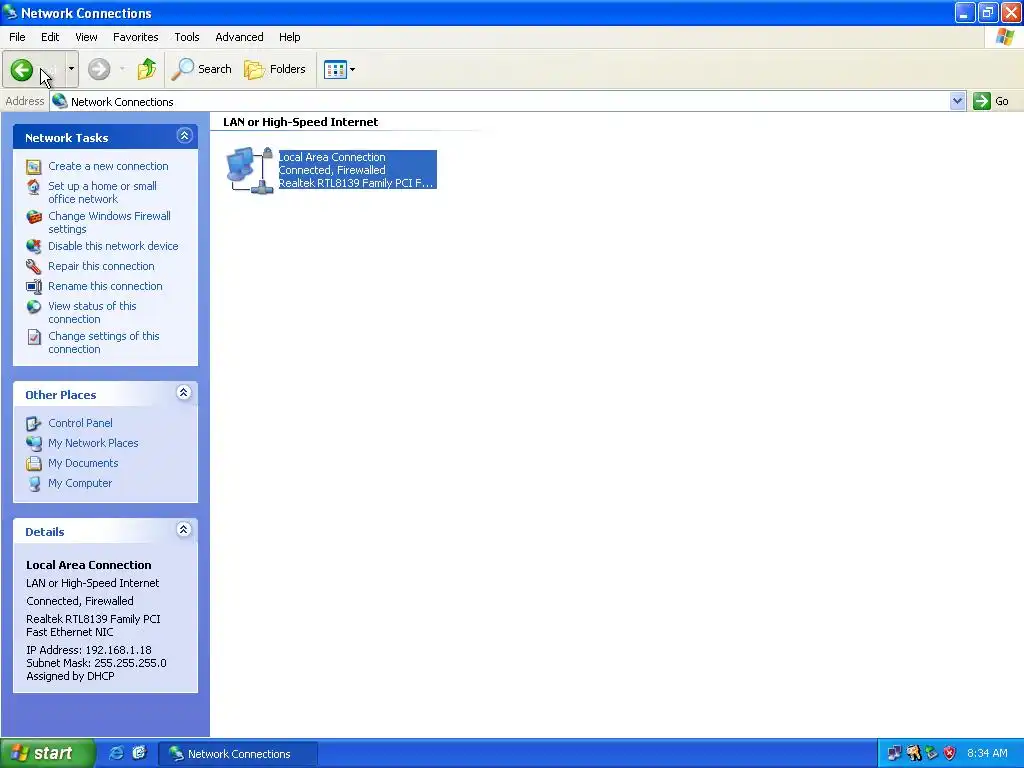Collapse the Network Tasks panel

click(x=184, y=136)
